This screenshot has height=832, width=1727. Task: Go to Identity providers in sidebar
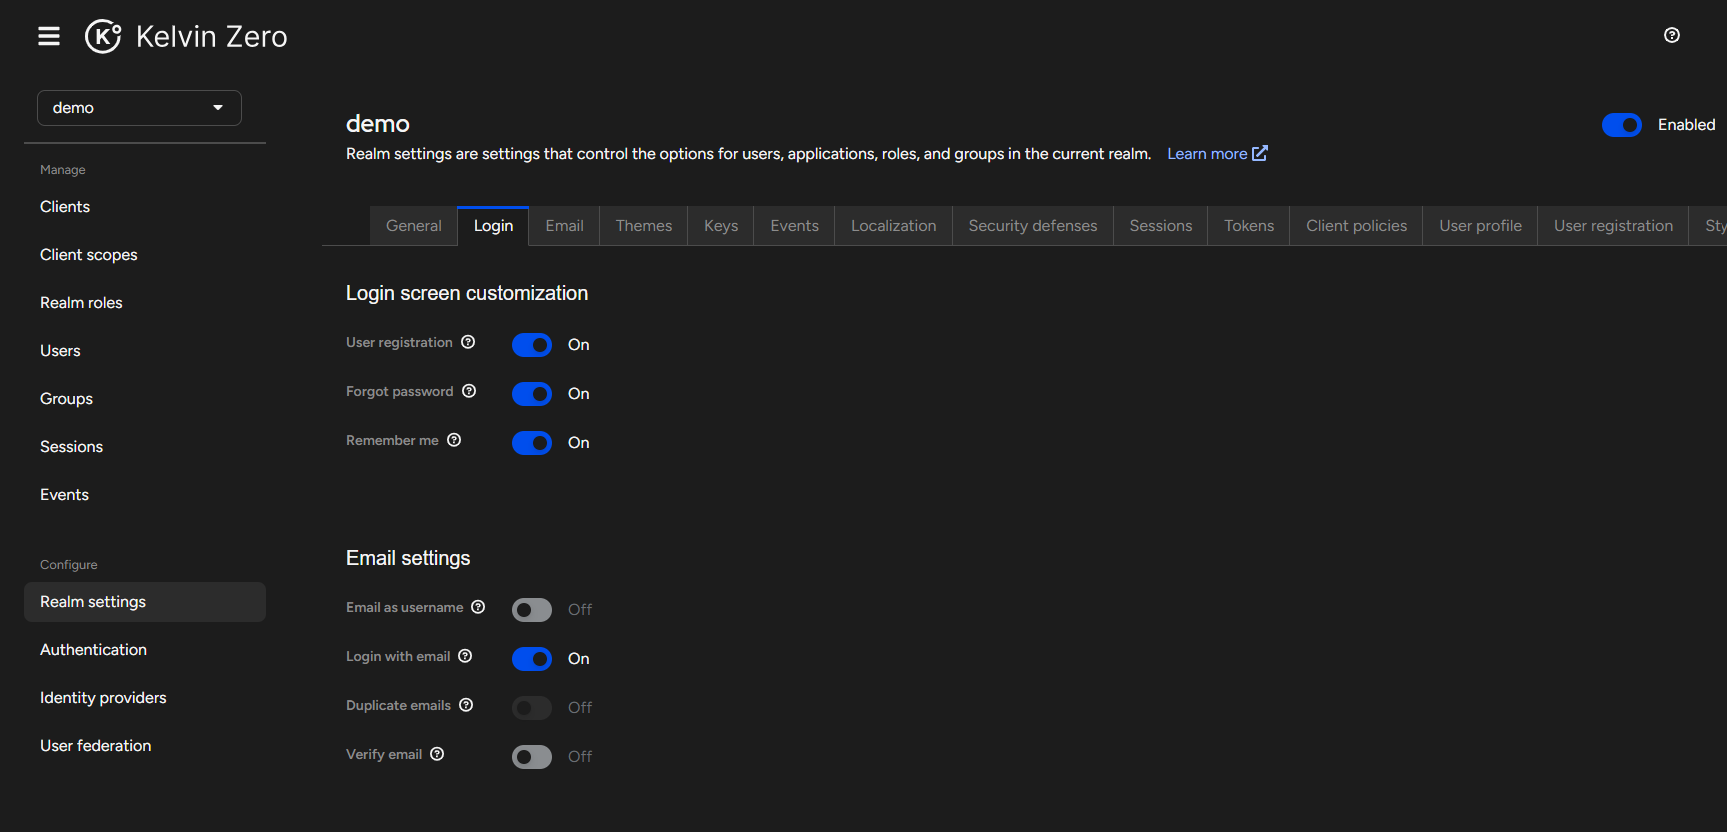click(103, 698)
